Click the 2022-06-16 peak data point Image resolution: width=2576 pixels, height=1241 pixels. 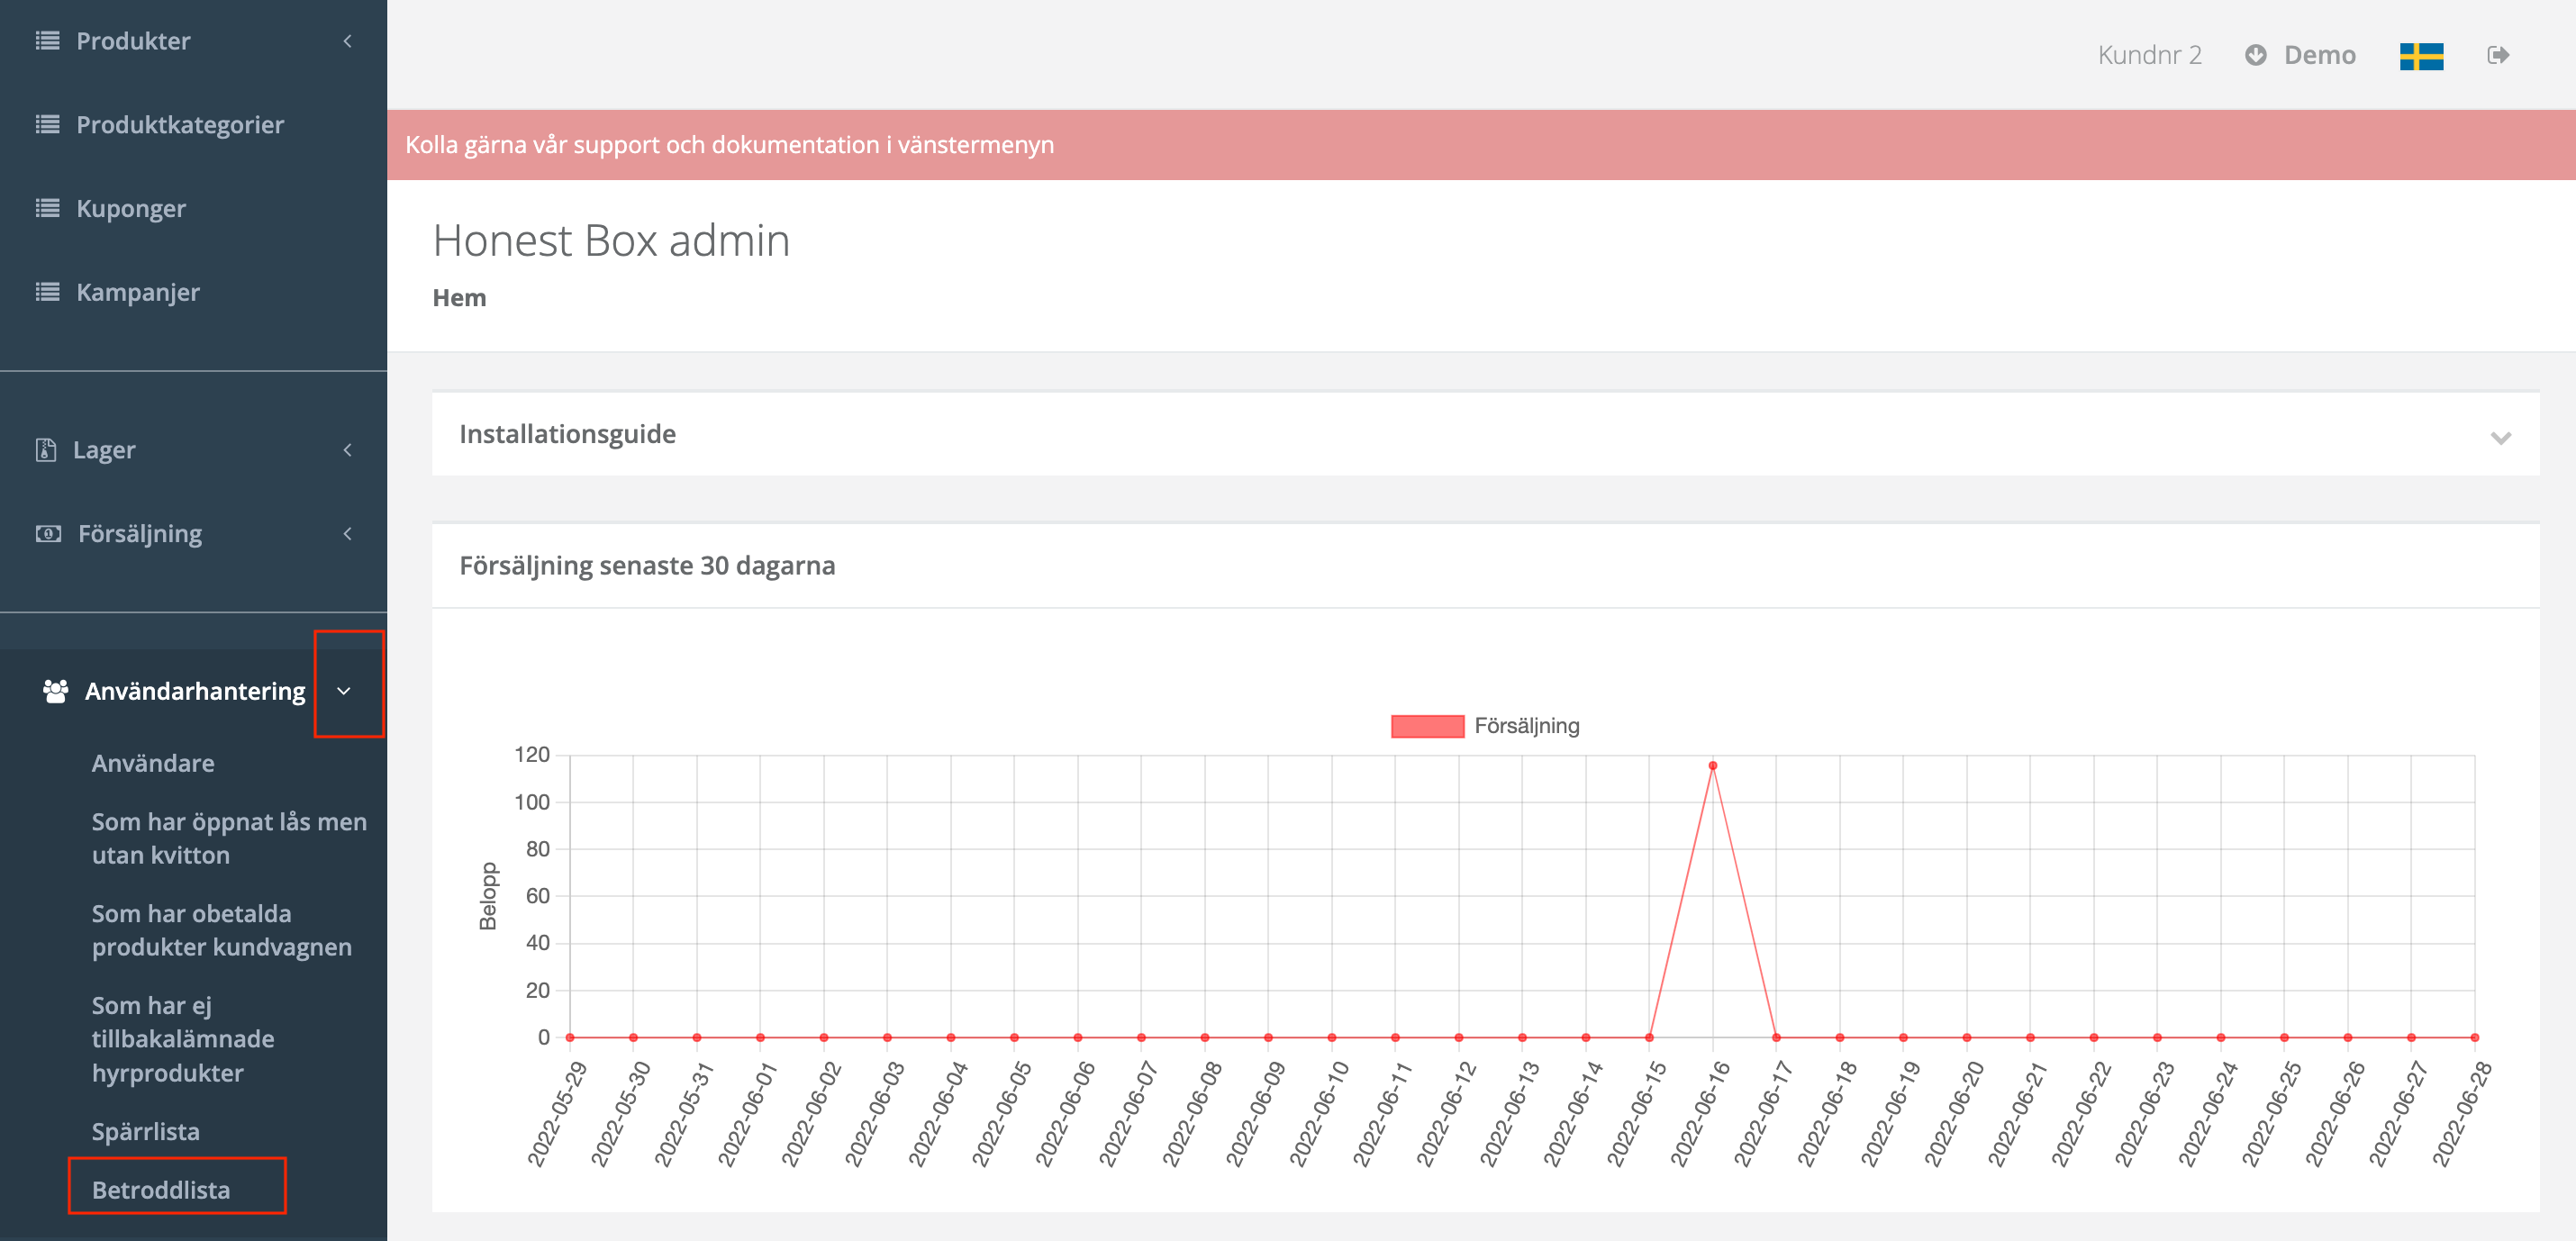tap(1712, 766)
